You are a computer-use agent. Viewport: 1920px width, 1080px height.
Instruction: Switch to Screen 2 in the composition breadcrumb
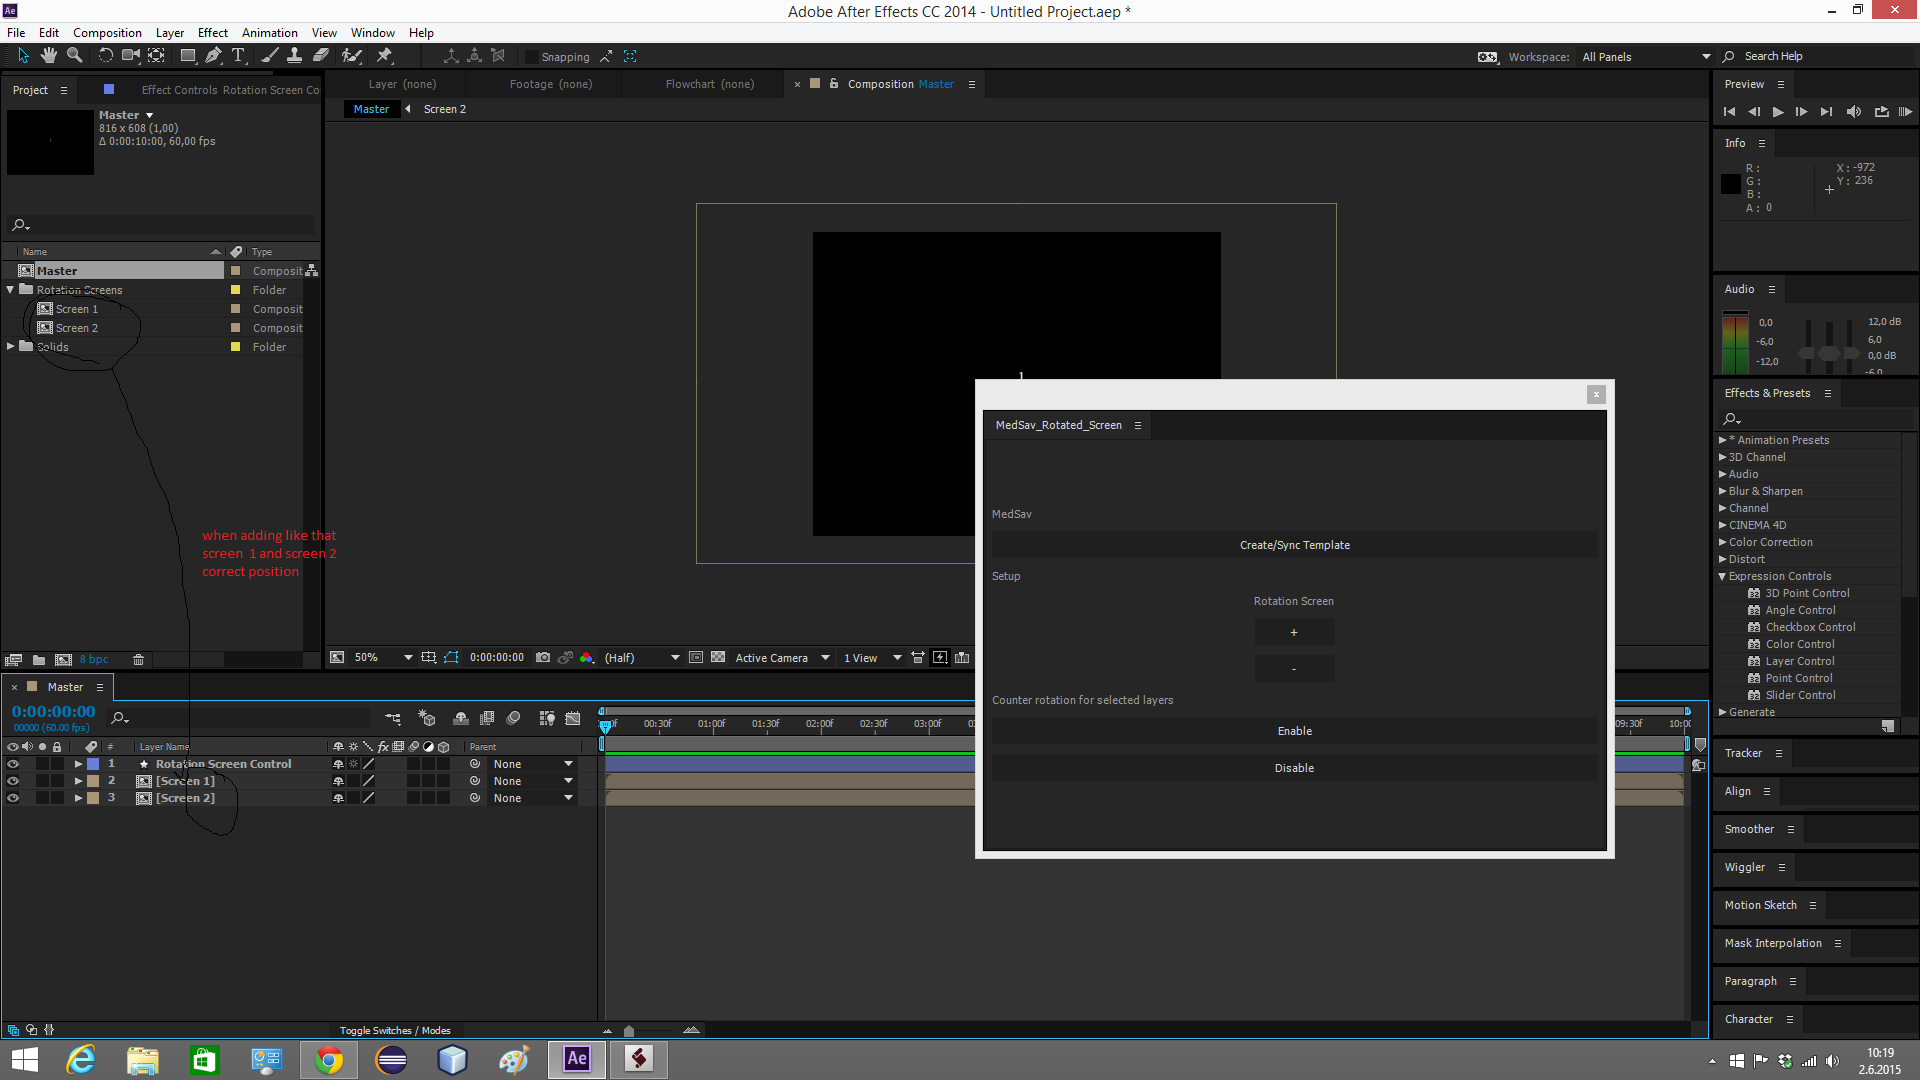click(x=445, y=109)
